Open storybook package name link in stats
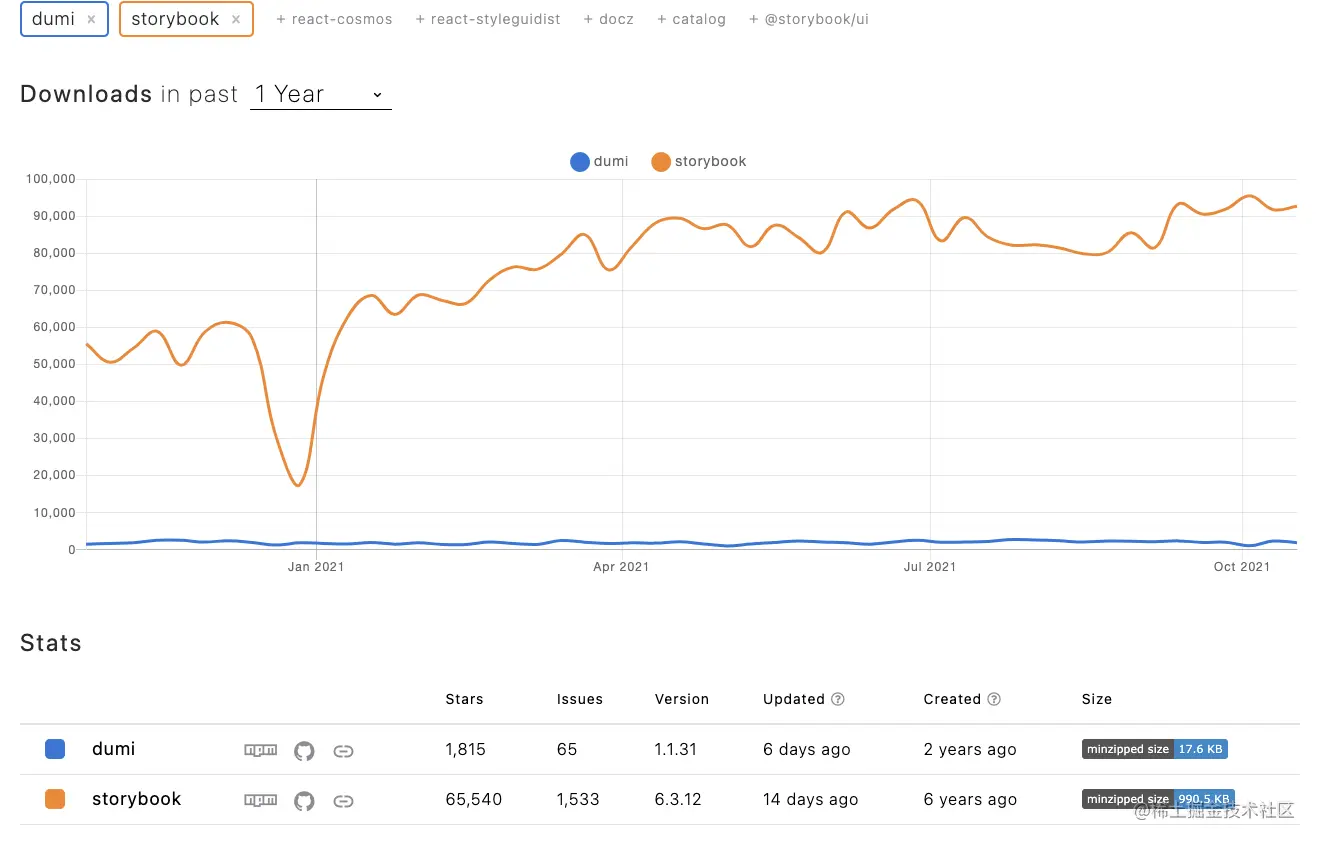The height and width of the screenshot is (844, 1318). pos(136,799)
